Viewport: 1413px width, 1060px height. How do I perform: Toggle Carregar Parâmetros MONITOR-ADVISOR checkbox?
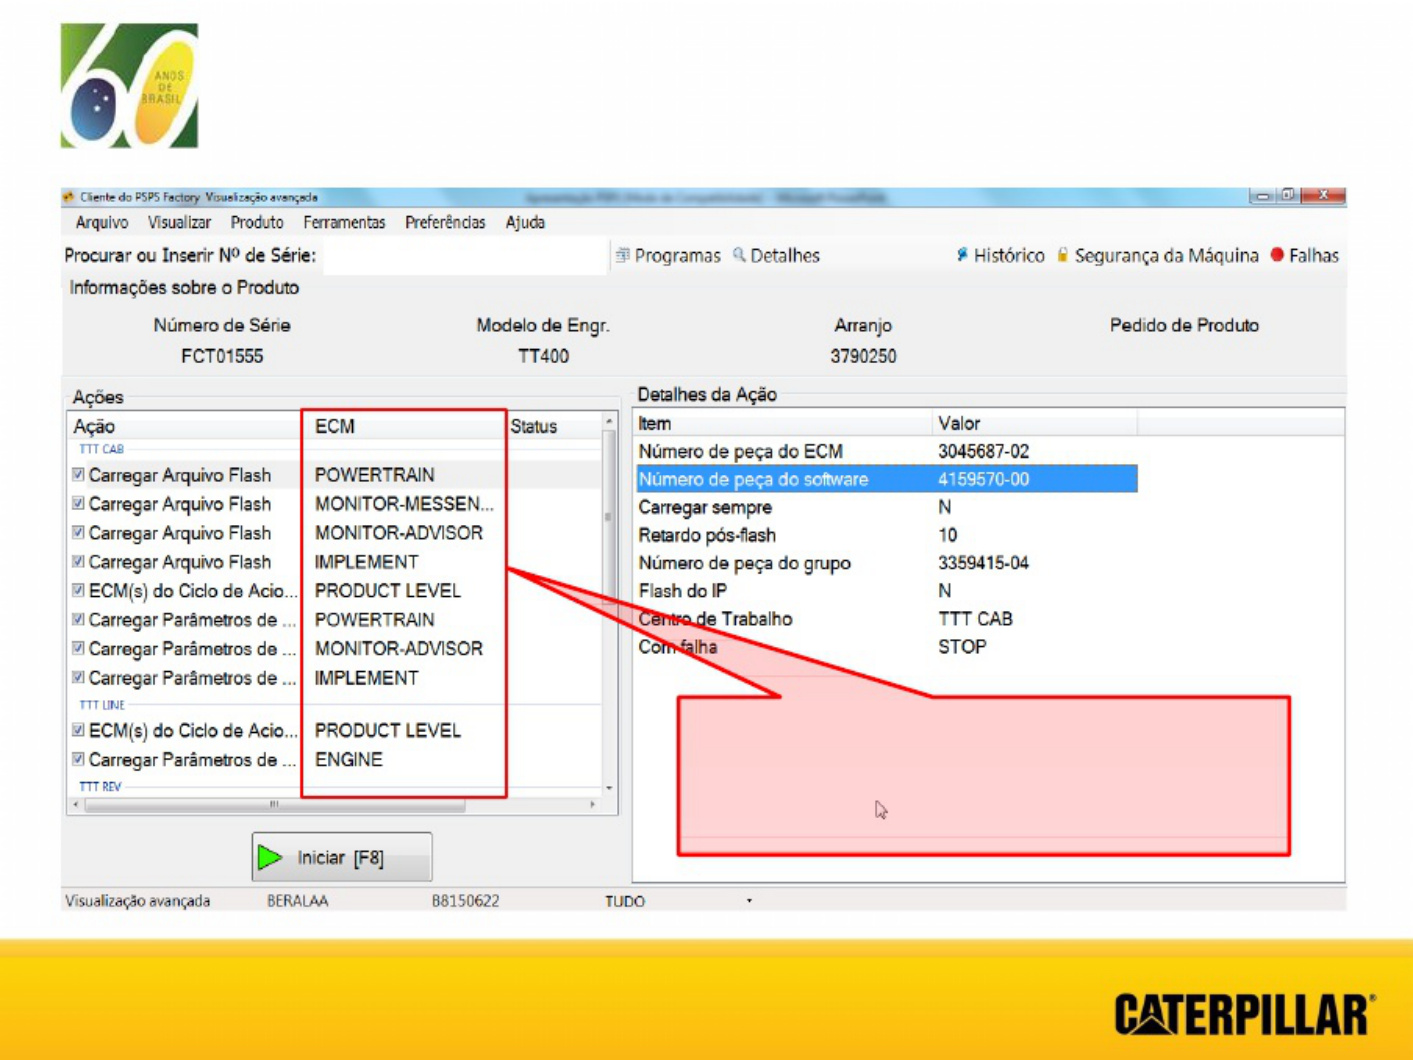point(79,648)
